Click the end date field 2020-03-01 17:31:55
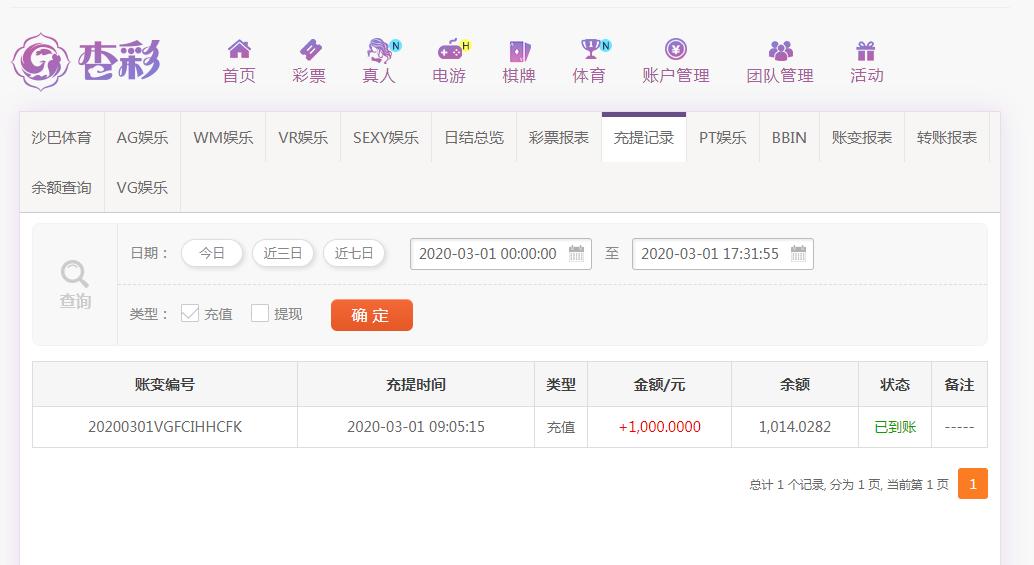The height and width of the screenshot is (565, 1034). pyautogui.click(x=723, y=254)
